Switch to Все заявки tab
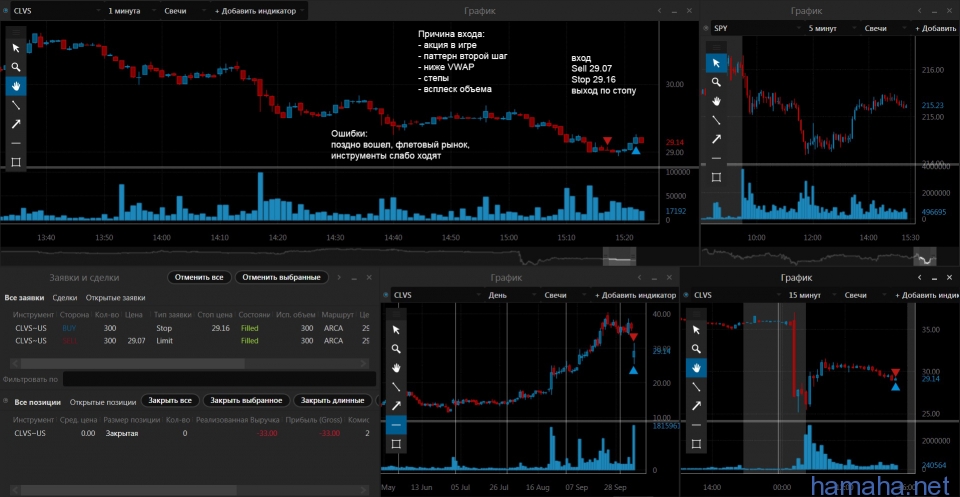Screen dimensions: 960x497 24,298
